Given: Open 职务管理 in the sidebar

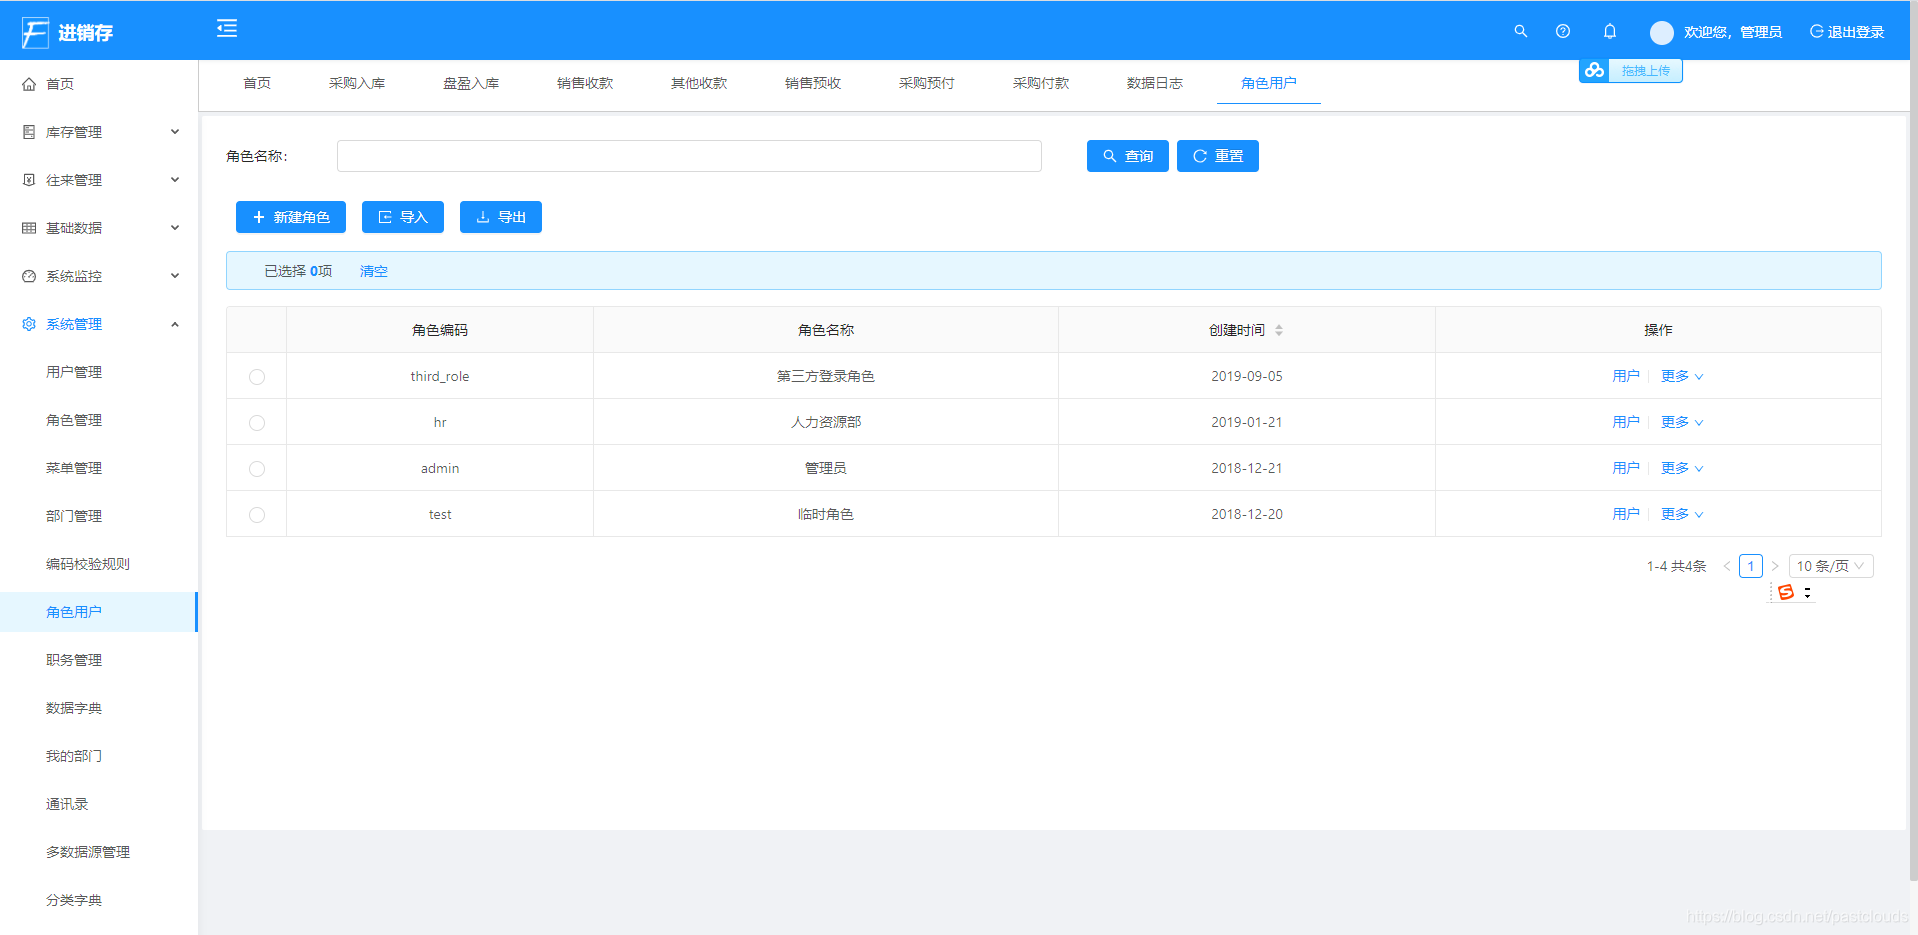Looking at the screenshot, I should 74,660.
